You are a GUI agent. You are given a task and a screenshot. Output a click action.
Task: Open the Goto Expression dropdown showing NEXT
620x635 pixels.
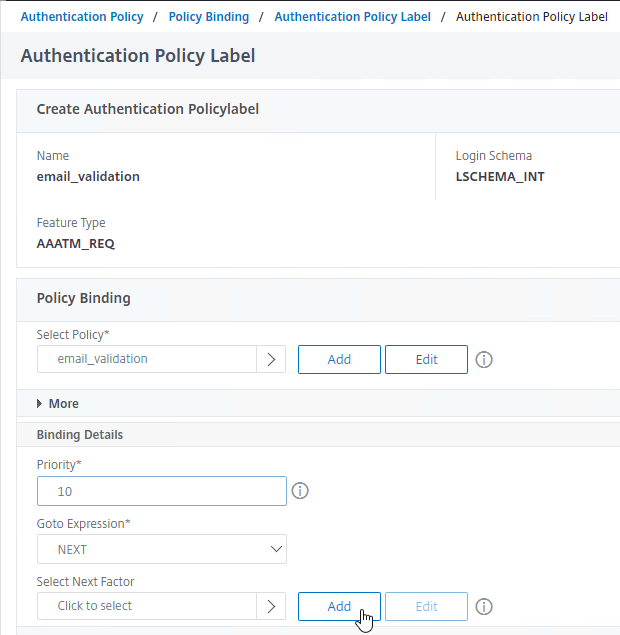tap(162, 549)
